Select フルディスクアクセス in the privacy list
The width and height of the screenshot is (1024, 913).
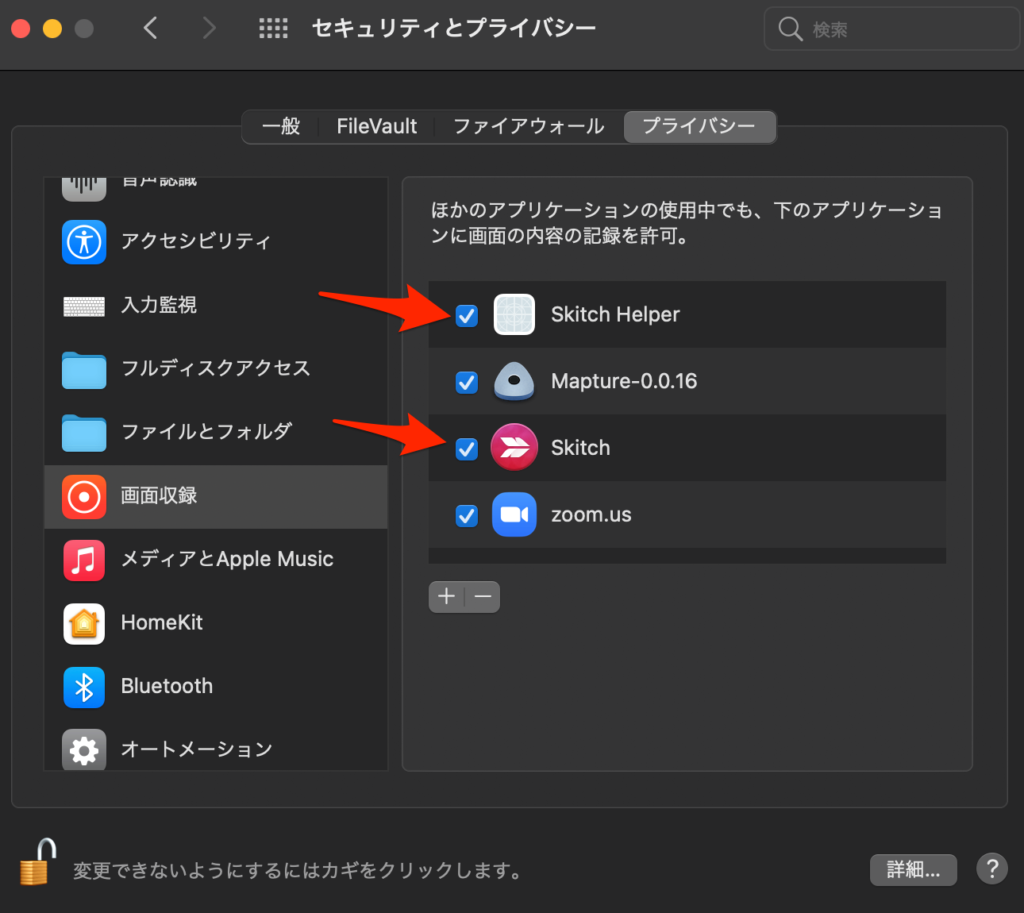216,368
